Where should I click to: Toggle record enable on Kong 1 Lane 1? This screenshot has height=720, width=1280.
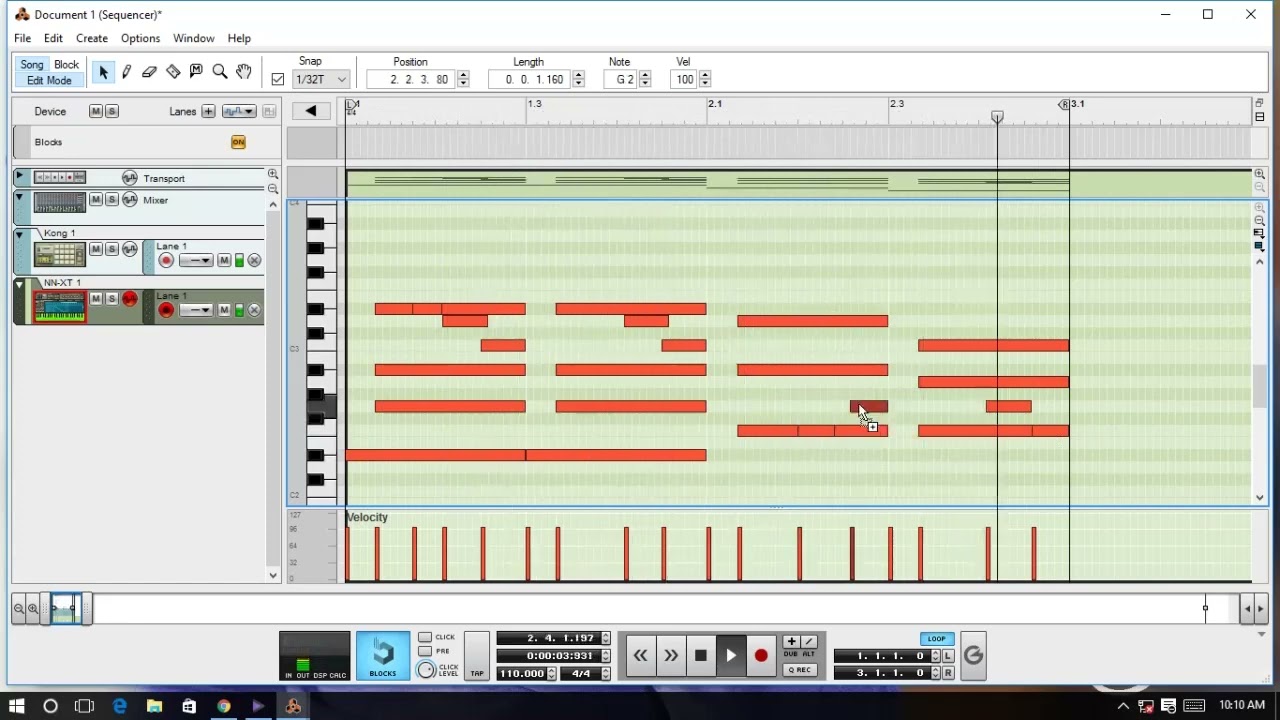(x=166, y=261)
